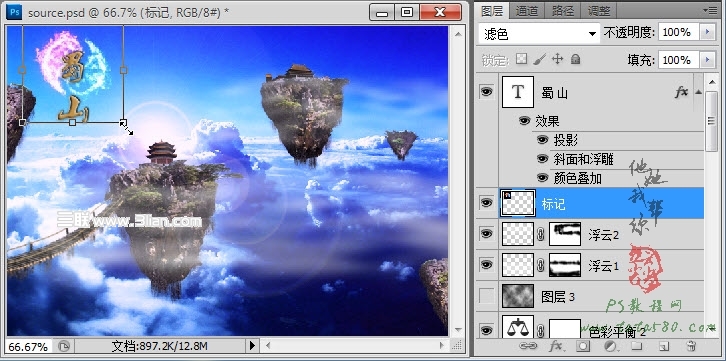Click the 66.67% zoom field
726x361 pixels.
pyautogui.click(x=28, y=346)
